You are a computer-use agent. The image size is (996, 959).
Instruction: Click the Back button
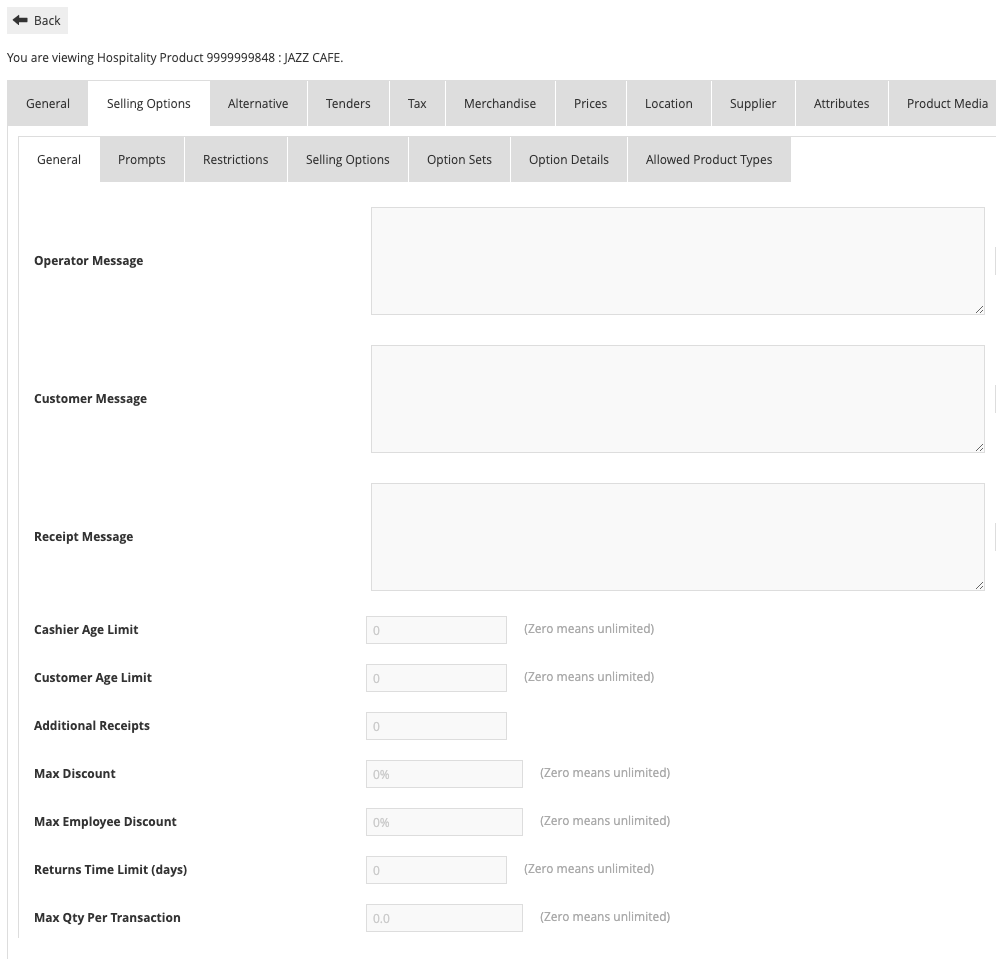click(37, 20)
